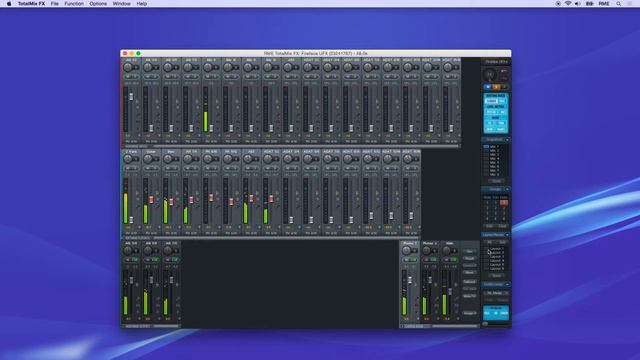This screenshot has width=640, height=360.
Task: Toggle the global Mute button
Action: pos(488,87)
